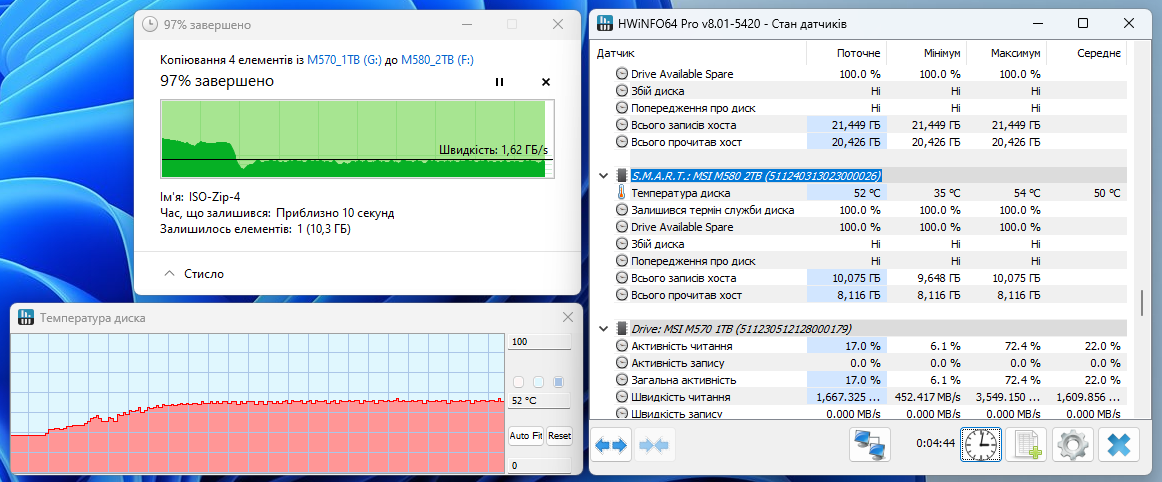The height and width of the screenshot is (482, 1162).
Task: Pause the file copy operation
Action: pos(499,82)
